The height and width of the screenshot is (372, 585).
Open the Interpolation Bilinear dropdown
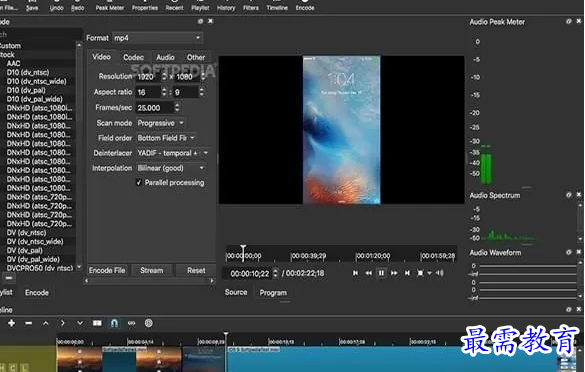(171, 168)
